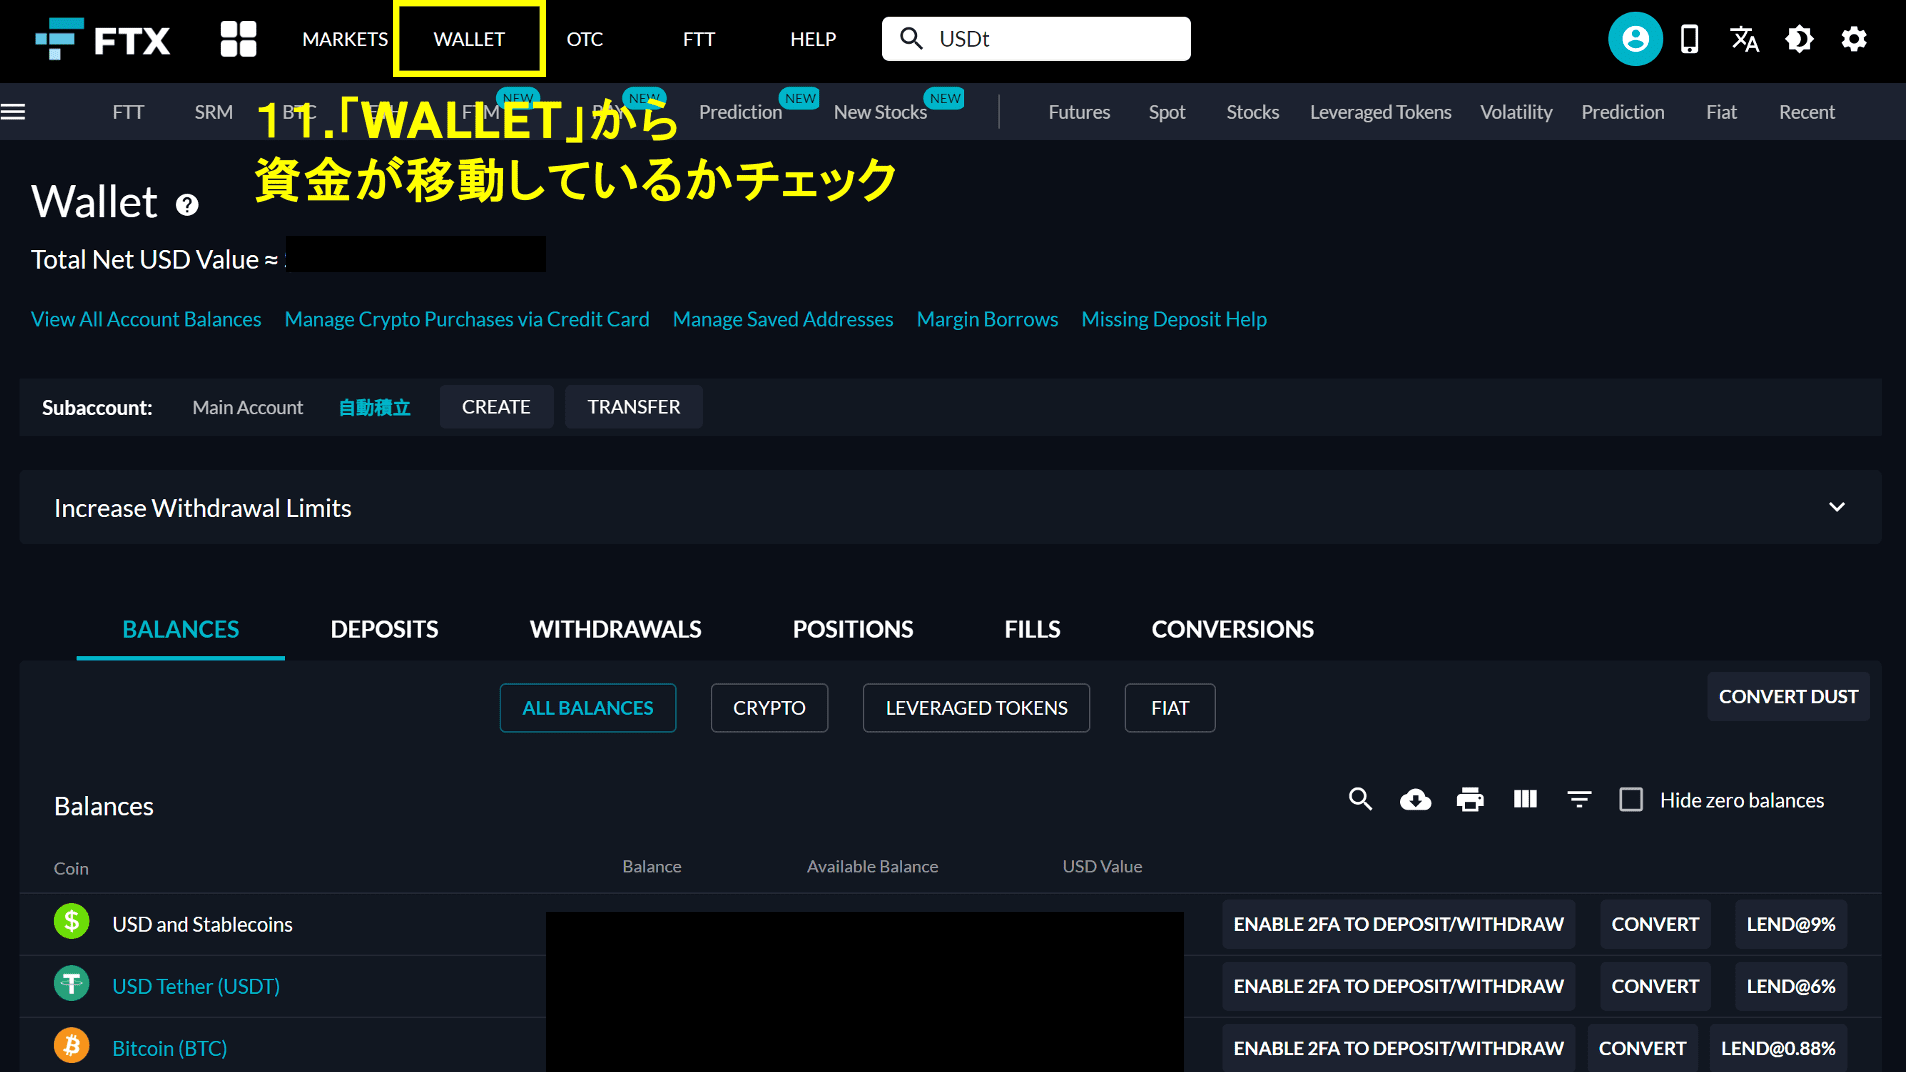Click the USDt search field
Viewport: 1906px width, 1072px height.
click(1036, 39)
